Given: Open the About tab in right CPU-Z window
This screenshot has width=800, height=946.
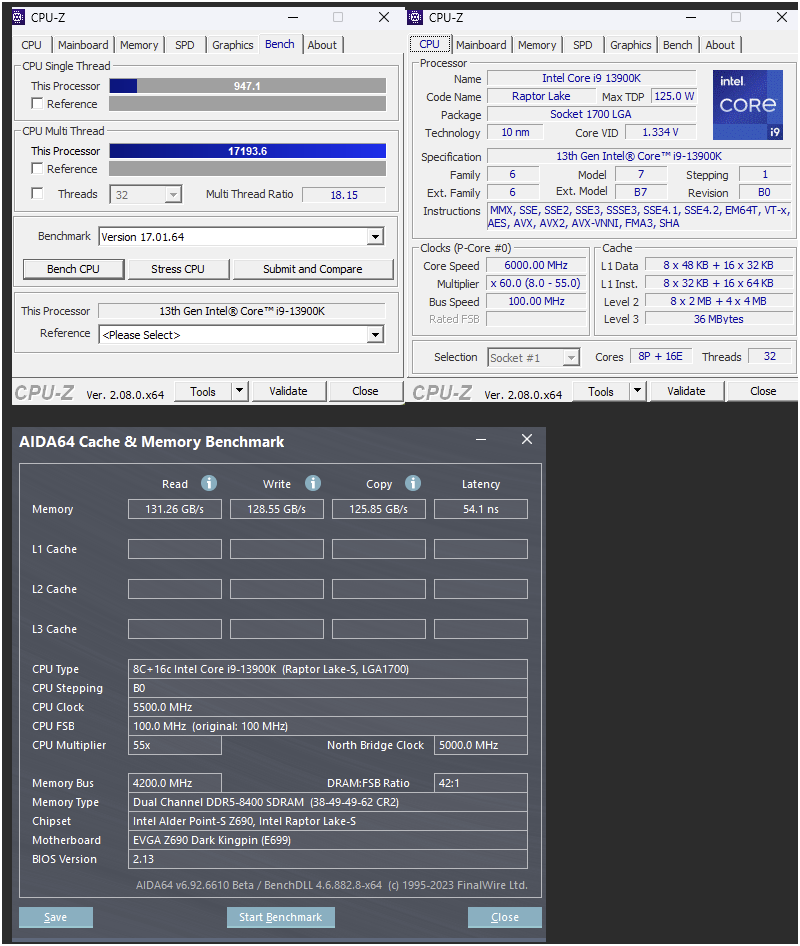Looking at the screenshot, I should pyautogui.click(x=720, y=45).
